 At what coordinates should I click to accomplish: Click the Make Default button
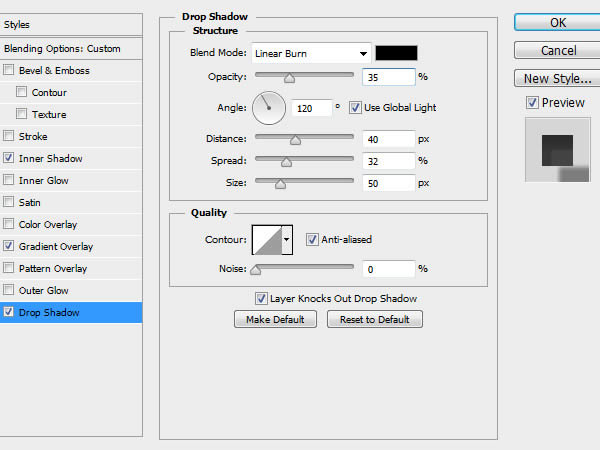pyautogui.click(x=275, y=319)
